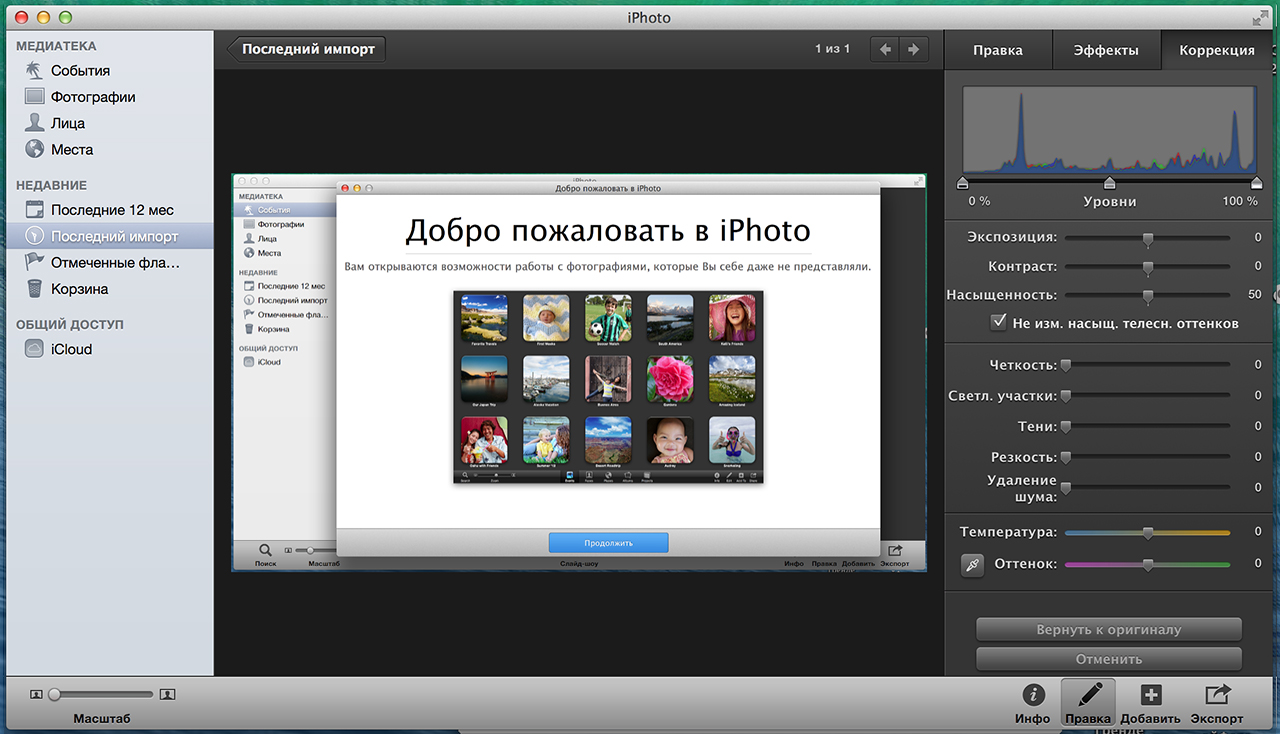Click the Насыщенность slider

[1148, 296]
